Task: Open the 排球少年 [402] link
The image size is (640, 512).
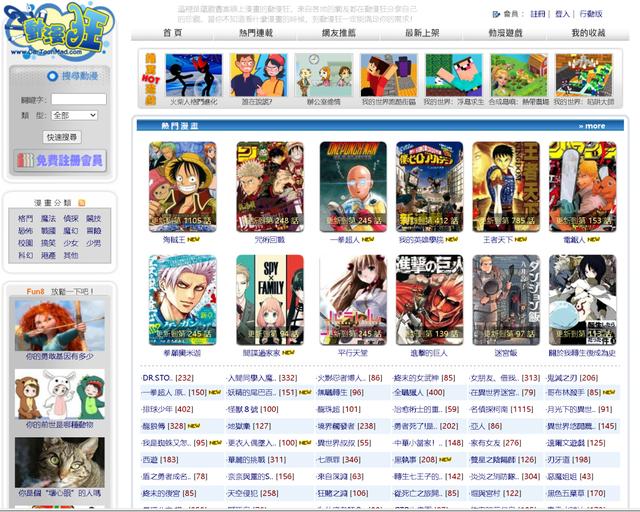Action: 168,409
